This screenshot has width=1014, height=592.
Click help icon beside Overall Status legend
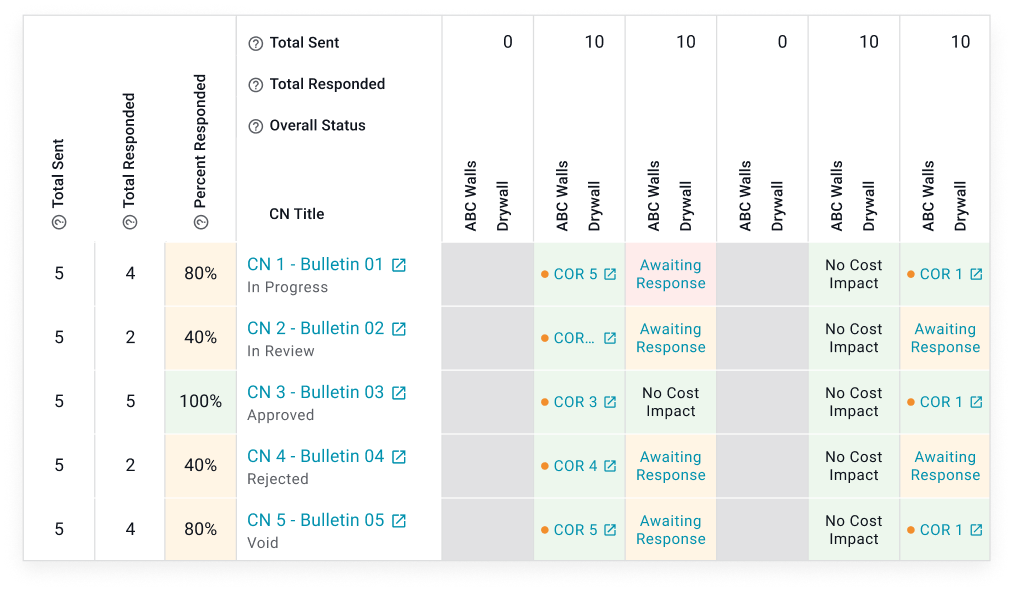point(255,126)
